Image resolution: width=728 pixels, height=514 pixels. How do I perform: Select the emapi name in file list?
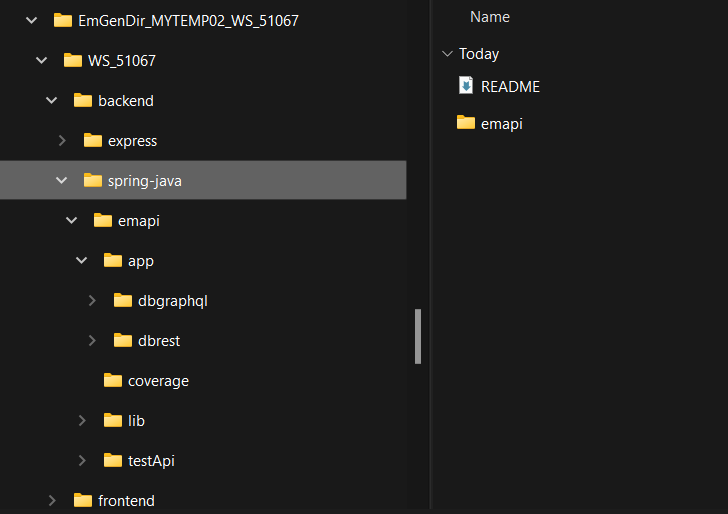(502, 124)
